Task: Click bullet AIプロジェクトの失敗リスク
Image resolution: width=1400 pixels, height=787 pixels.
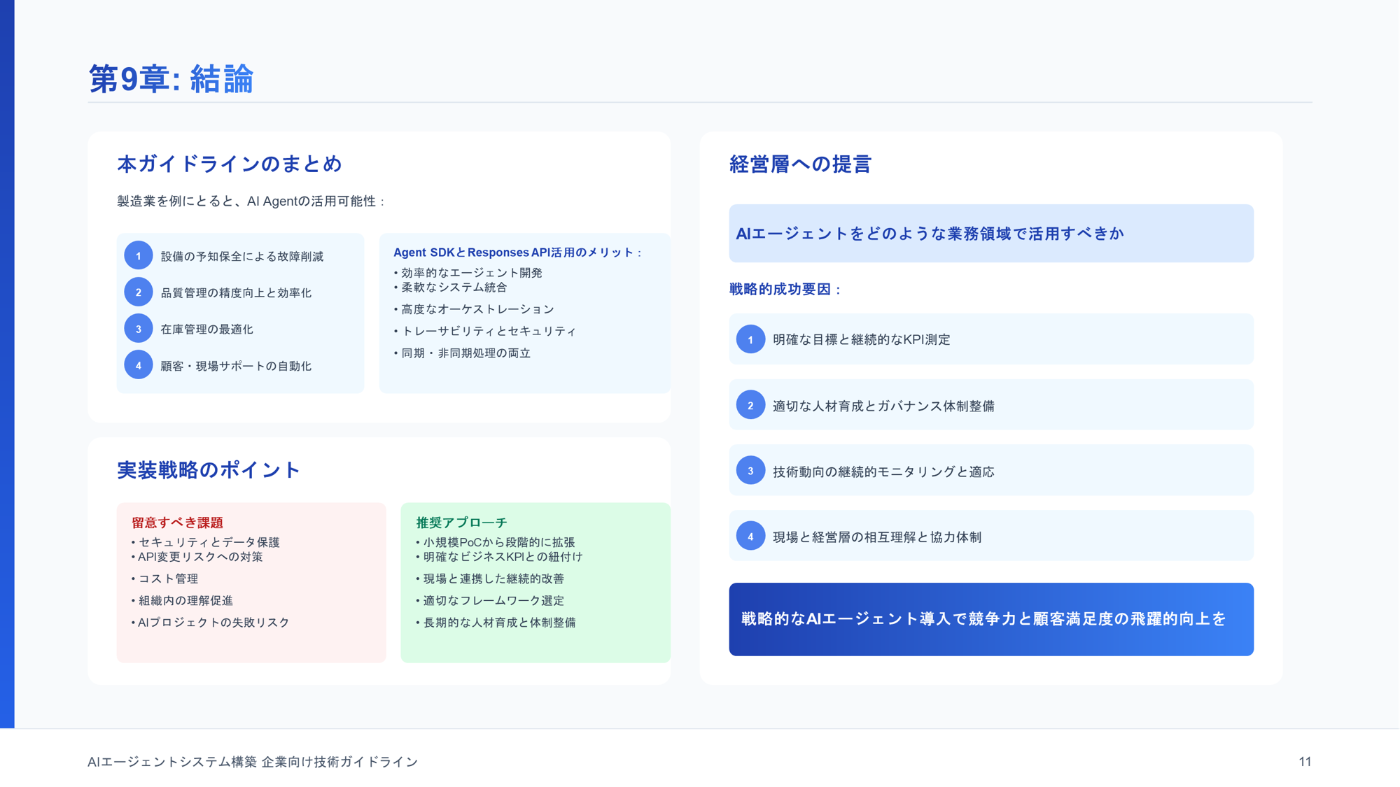Action: click(x=210, y=622)
